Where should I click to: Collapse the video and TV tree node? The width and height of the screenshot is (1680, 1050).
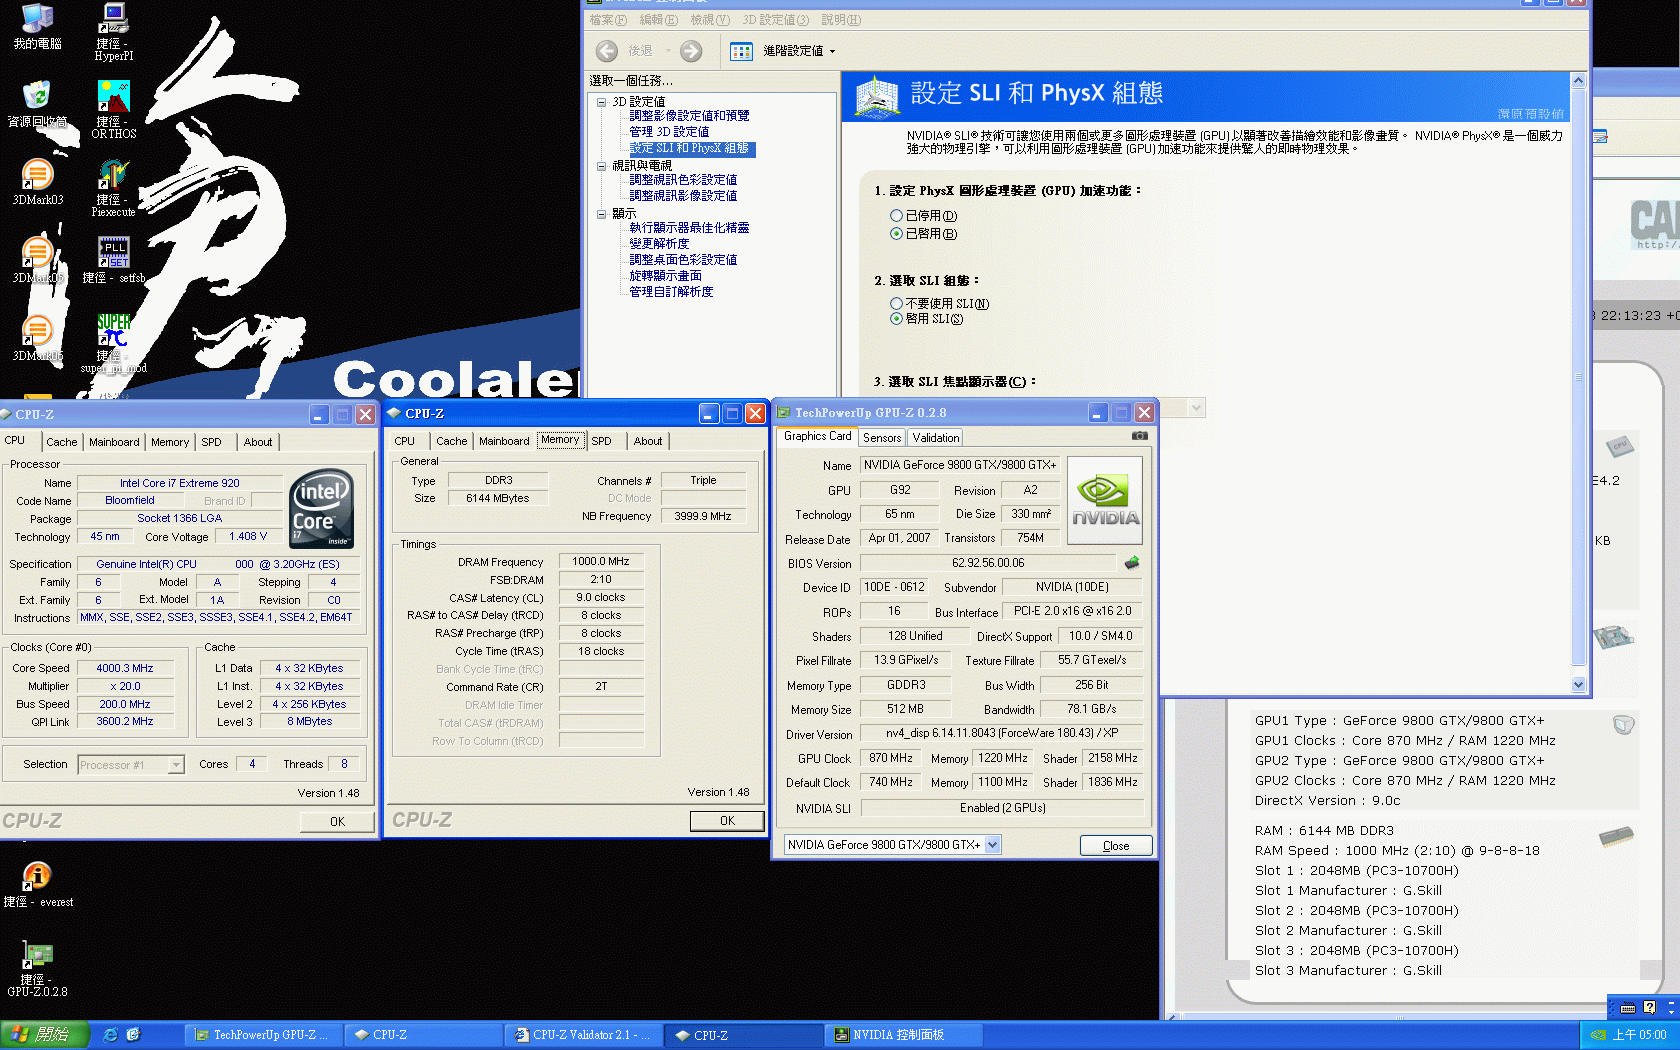[x=602, y=166]
